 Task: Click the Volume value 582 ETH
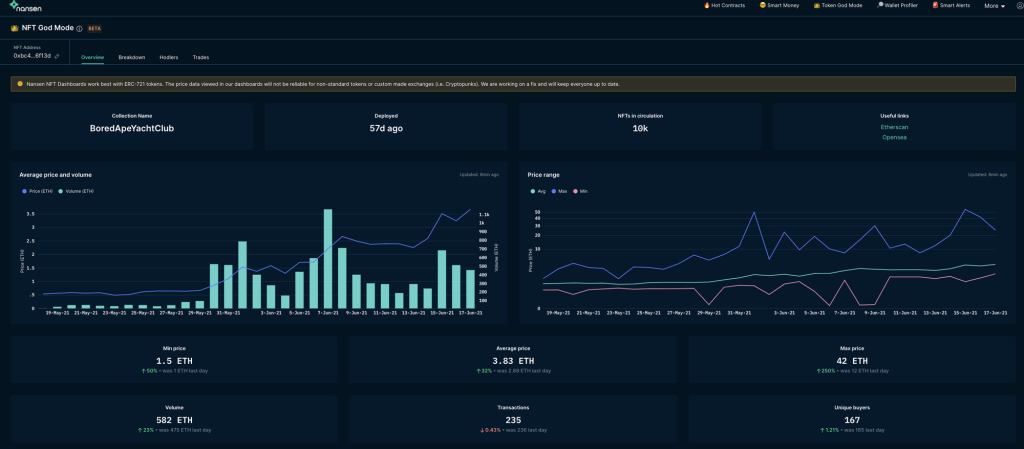click(x=174, y=420)
